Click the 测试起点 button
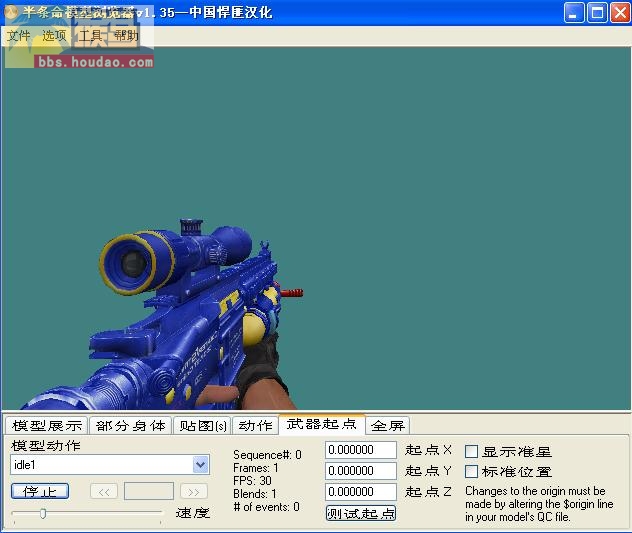This screenshot has width=632, height=533. click(x=361, y=513)
